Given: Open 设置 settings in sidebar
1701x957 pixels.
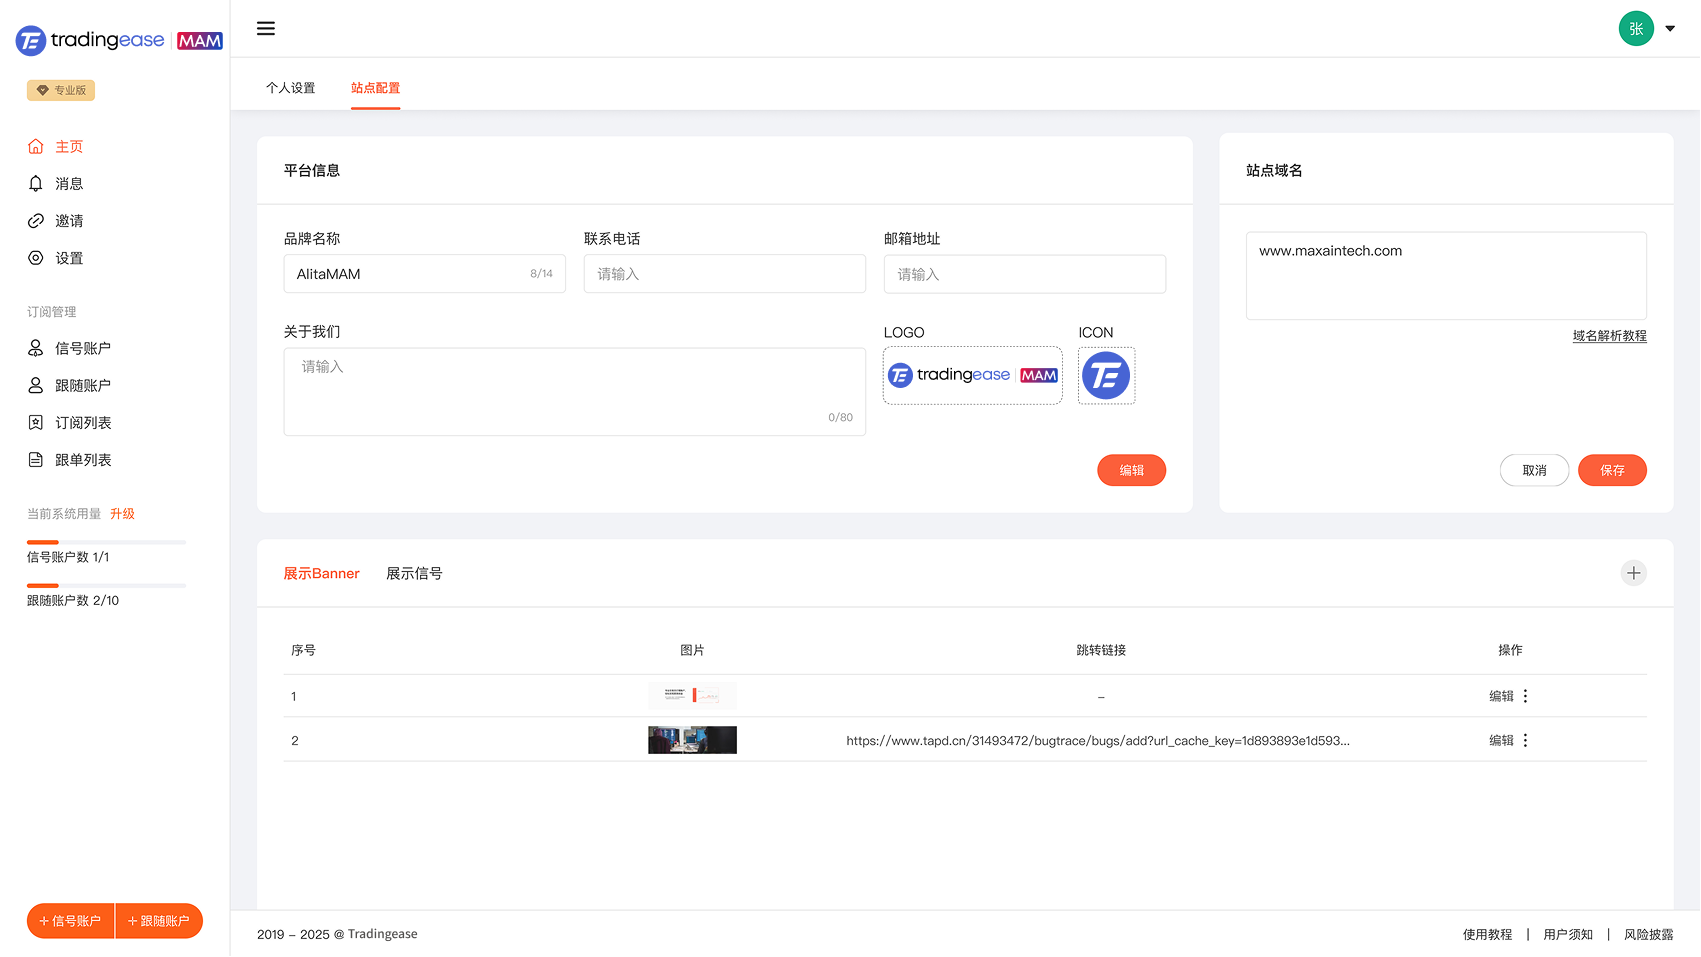Looking at the screenshot, I should tap(68, 258).
